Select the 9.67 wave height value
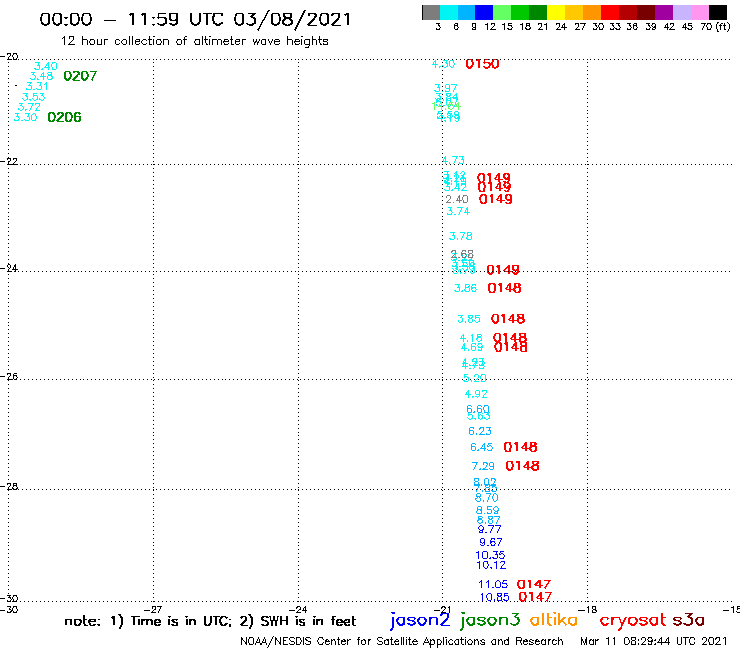 tap(491, 542)
